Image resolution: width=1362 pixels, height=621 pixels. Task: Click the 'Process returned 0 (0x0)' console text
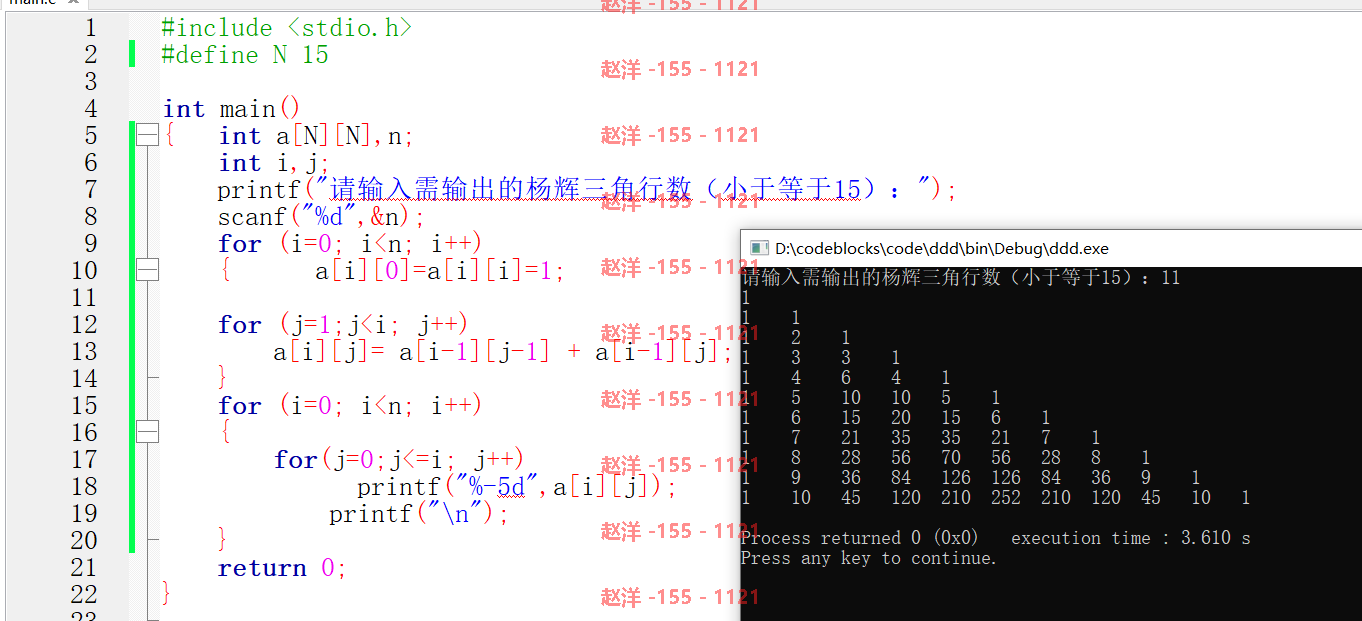pyautogui.click(x=860, y=538)
